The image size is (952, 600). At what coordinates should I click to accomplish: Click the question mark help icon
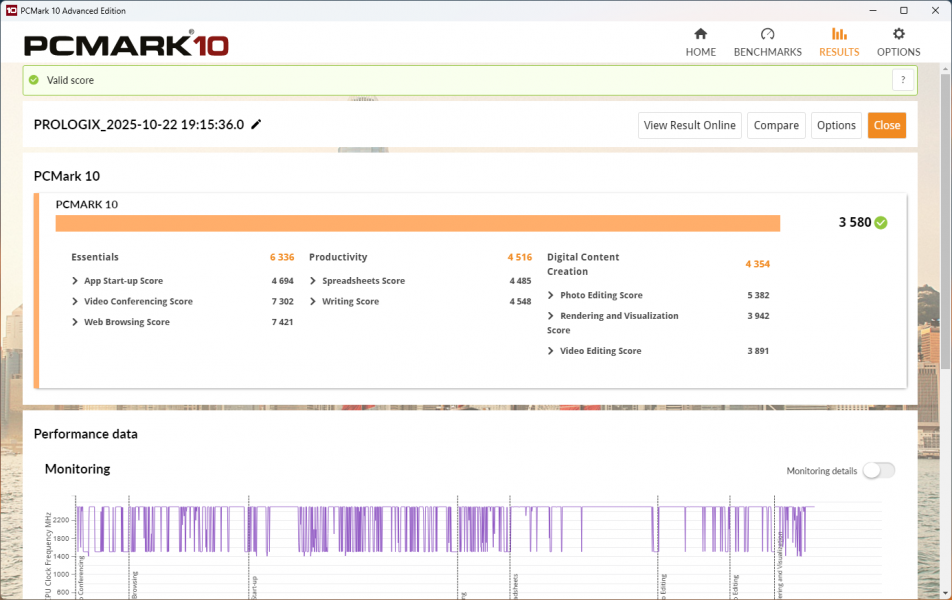[x=903, y=80]
